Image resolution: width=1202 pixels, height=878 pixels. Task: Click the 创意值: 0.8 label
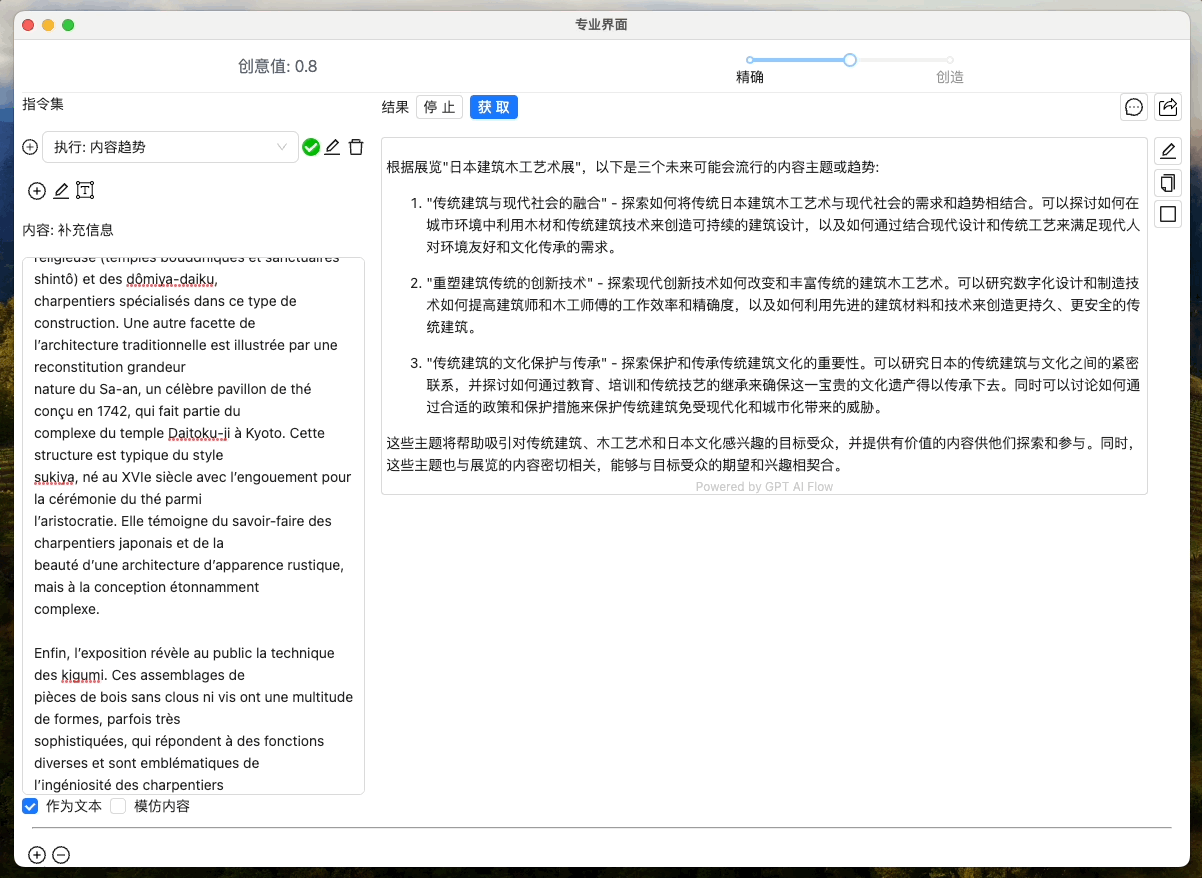(278, 67)
